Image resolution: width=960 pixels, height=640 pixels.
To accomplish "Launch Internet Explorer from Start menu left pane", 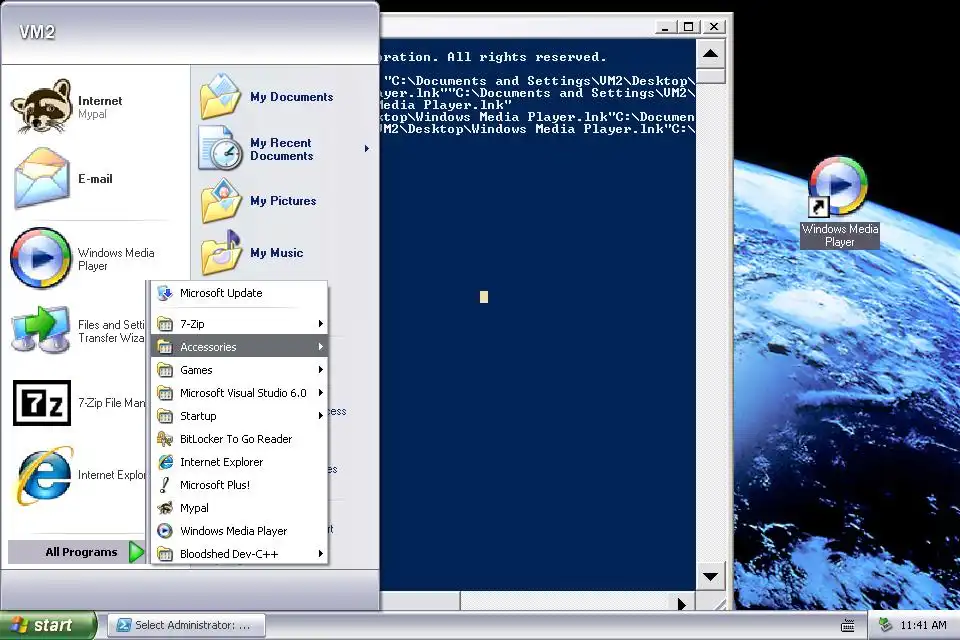I will [x=45, y=475].
